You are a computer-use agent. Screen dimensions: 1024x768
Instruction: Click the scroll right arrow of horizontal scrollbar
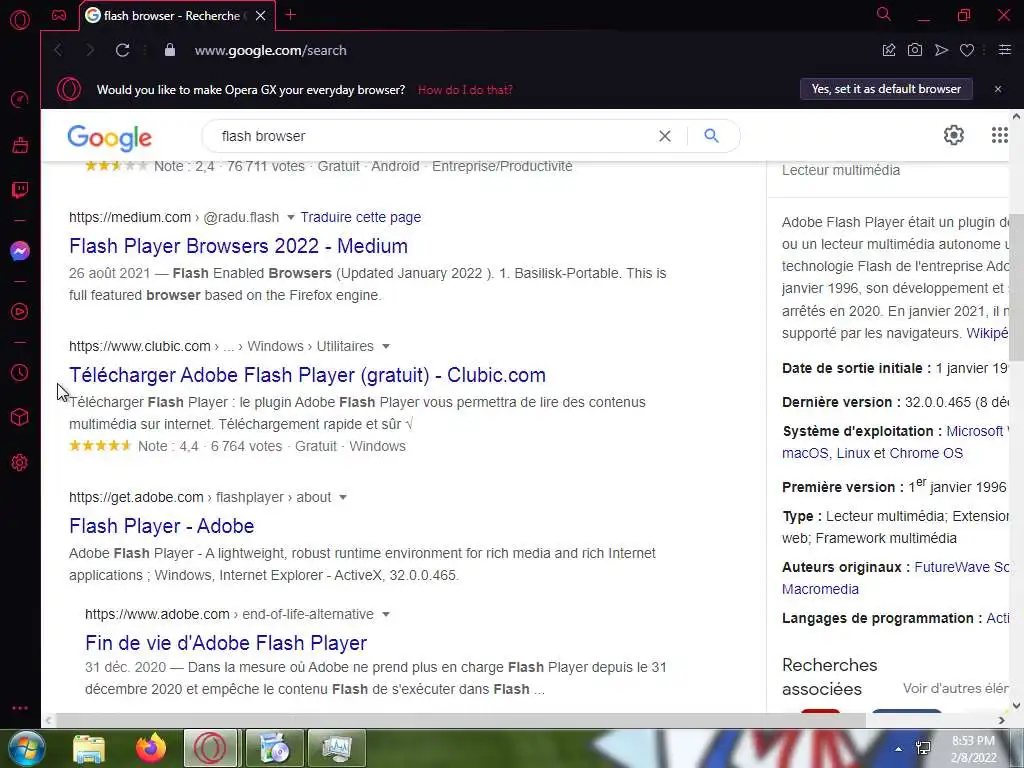pos(1002,720)
